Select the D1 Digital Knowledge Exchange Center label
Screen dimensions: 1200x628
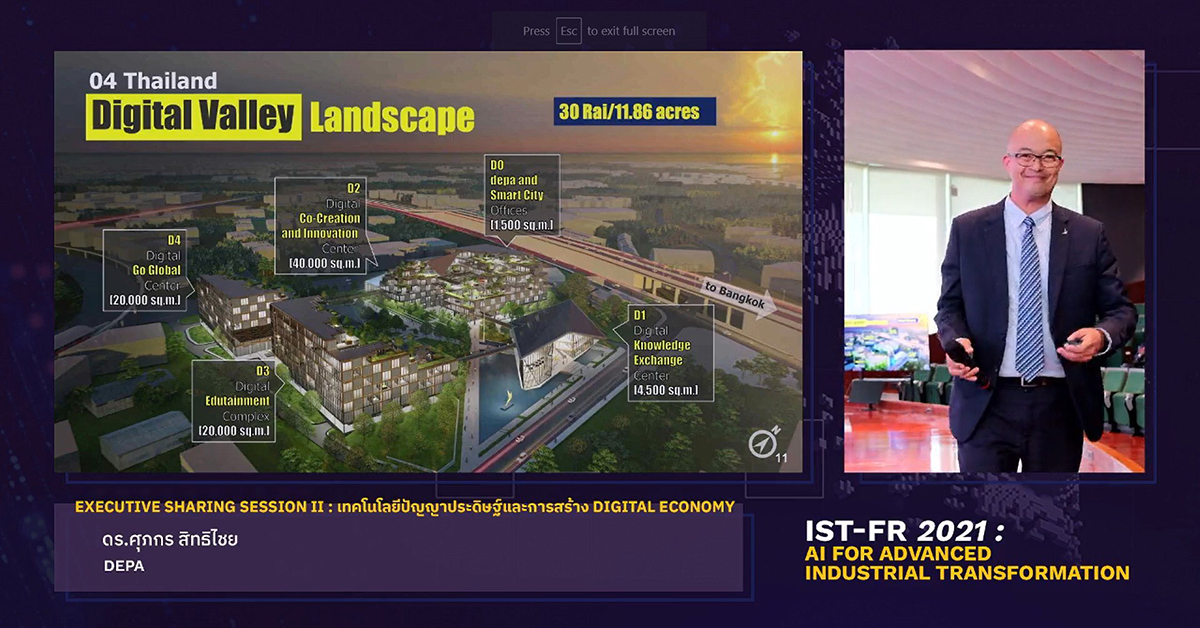664,354
